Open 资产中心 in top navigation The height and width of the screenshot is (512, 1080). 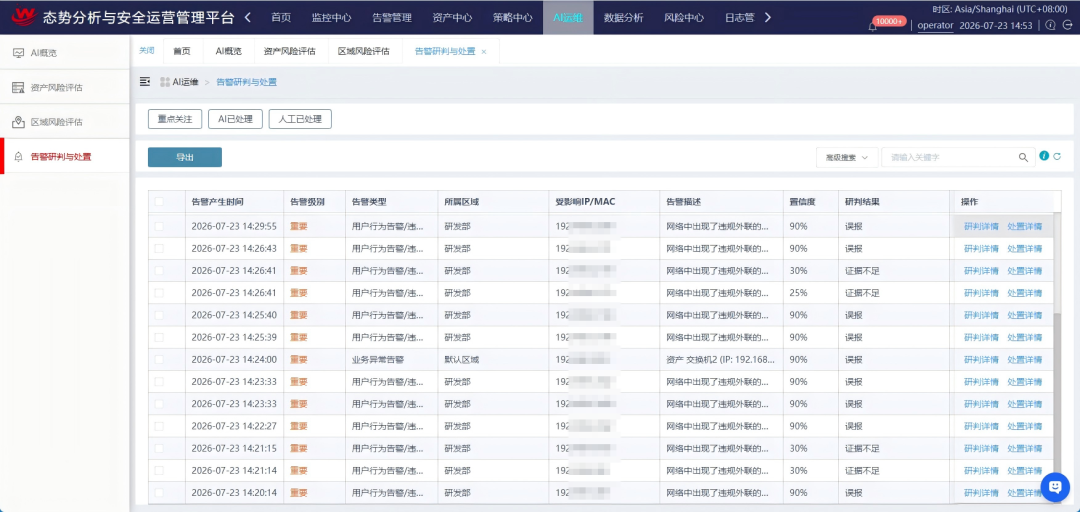[452, 17]
